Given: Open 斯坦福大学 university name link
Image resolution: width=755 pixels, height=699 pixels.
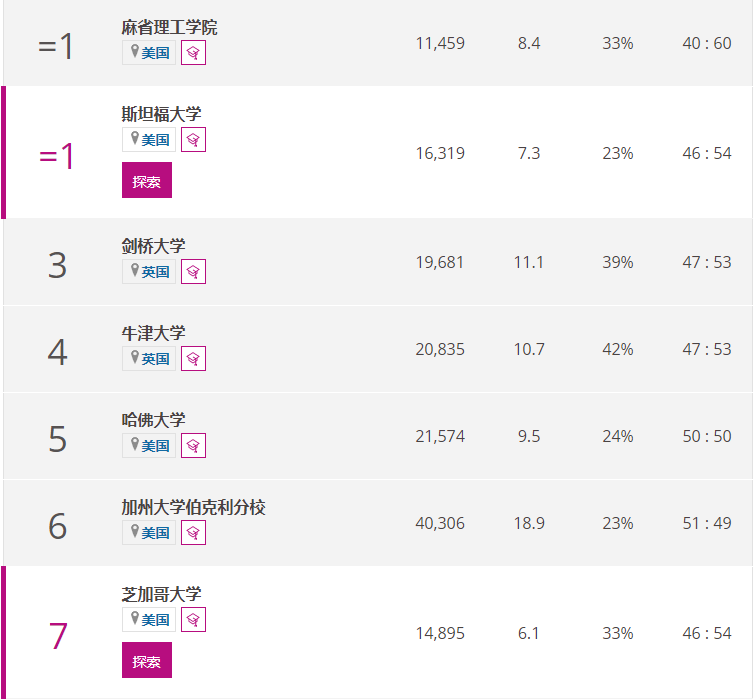Looking at the screenshot, I should [161, 114].
